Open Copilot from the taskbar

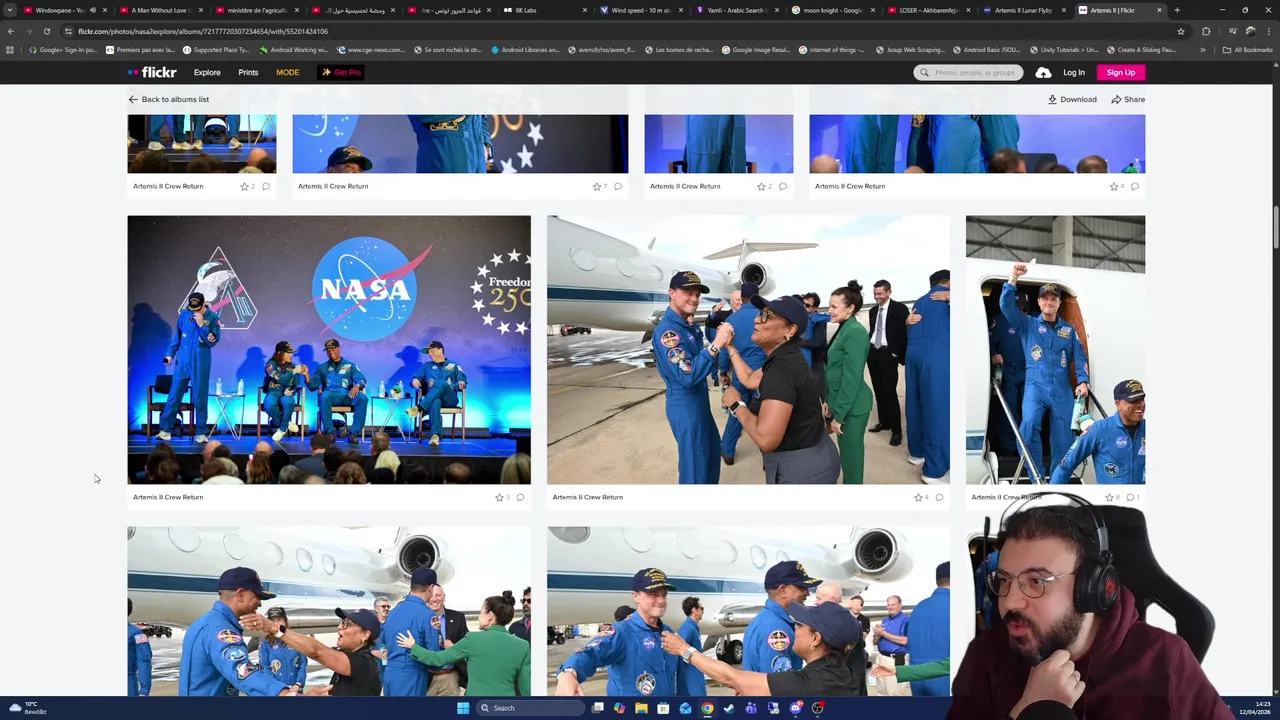(619, 708)
